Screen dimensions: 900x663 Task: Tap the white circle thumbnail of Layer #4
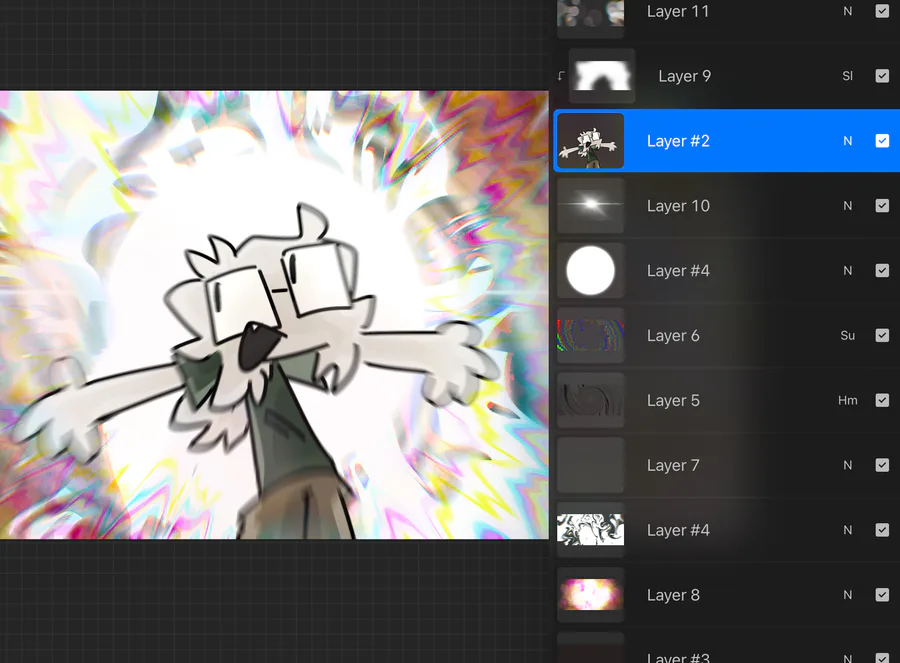[591, 270]
